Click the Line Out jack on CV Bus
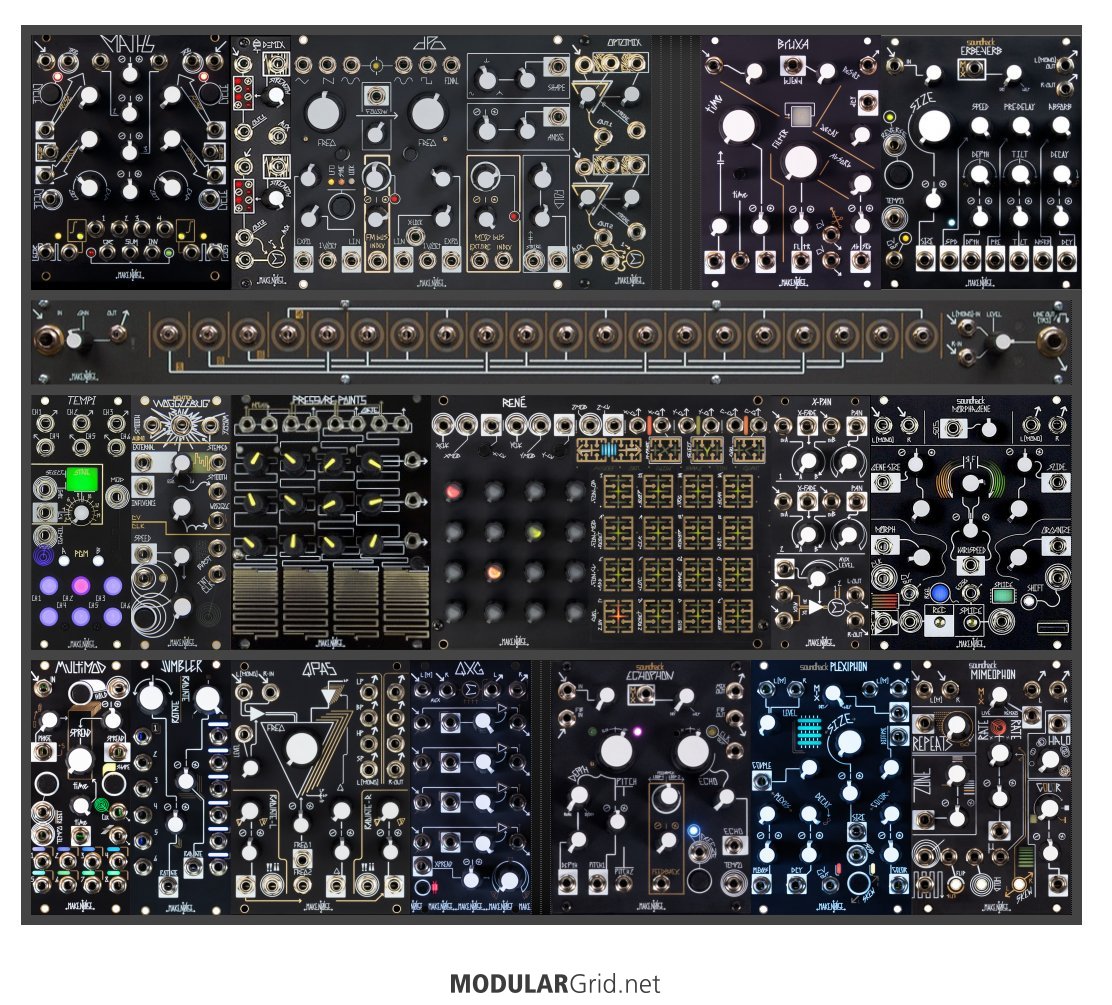This screenshot has width=1112, height=1005. click(1051, 342)
